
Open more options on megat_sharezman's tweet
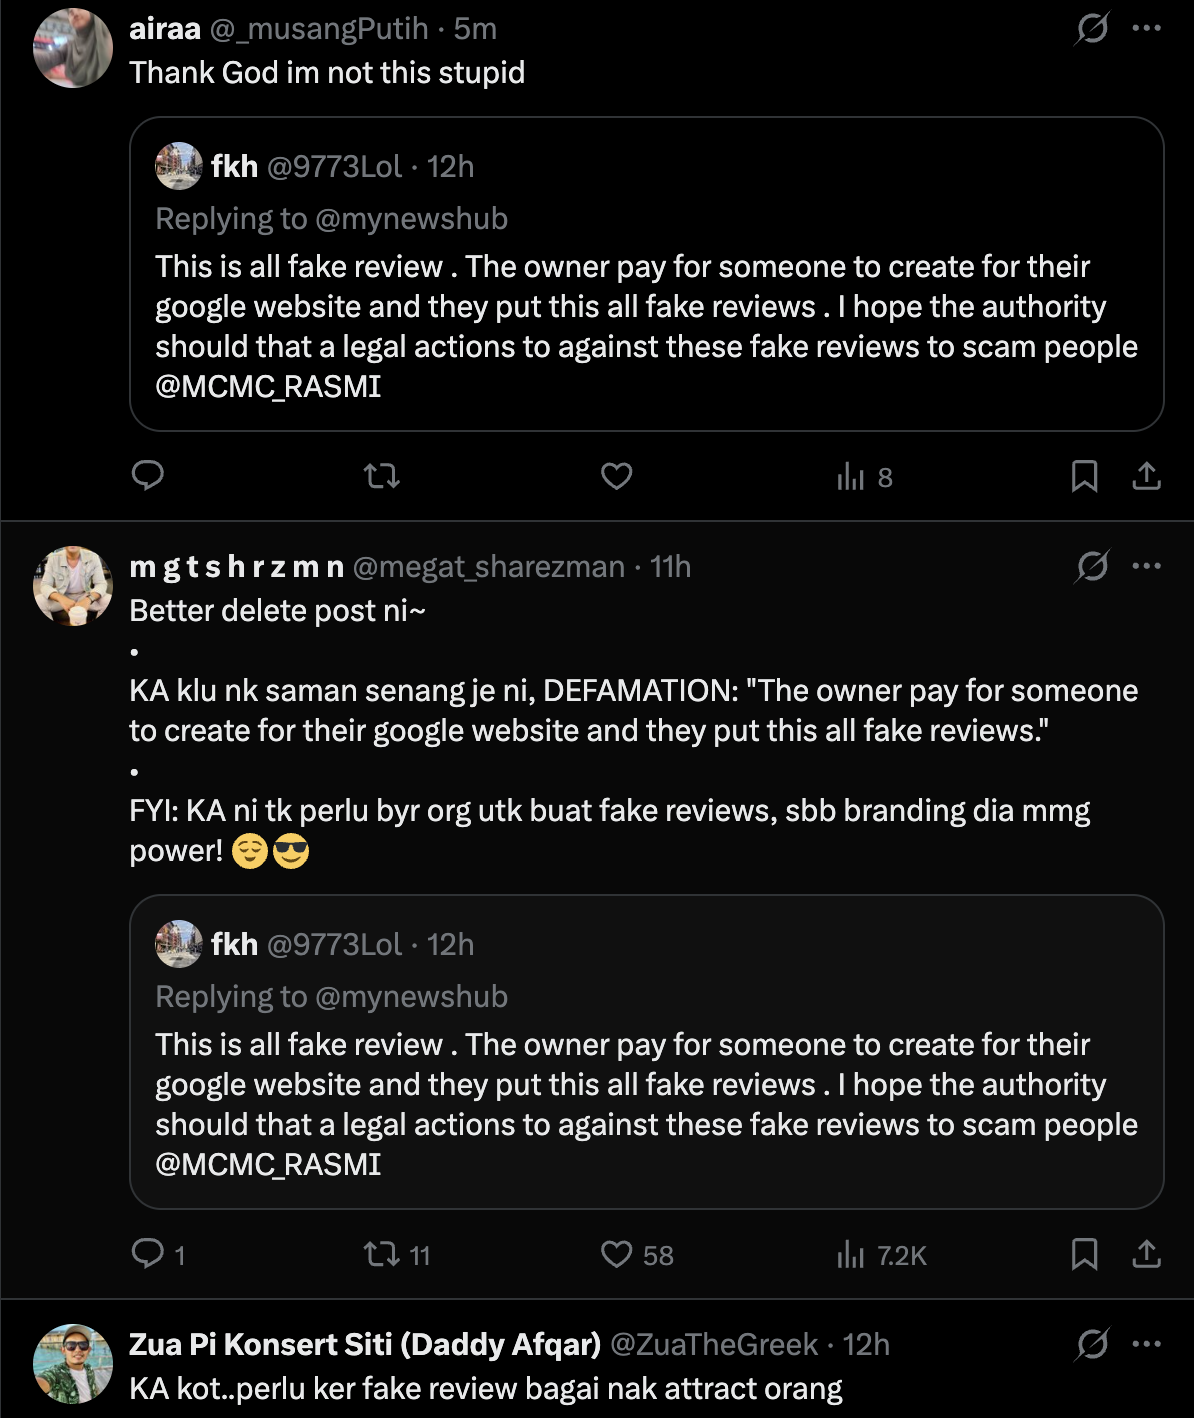point(1146,566)
